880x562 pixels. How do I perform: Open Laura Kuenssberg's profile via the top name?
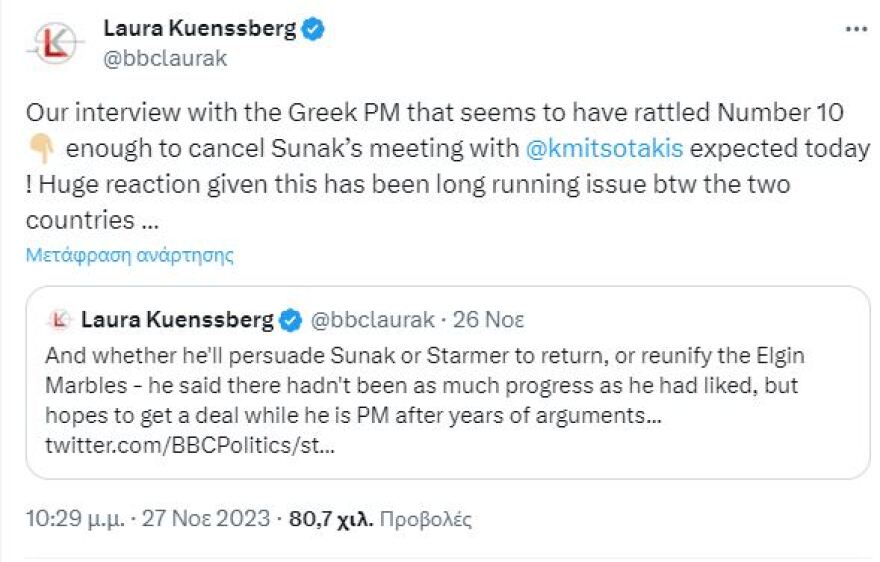pyautogui.click(x=200, y=29)
